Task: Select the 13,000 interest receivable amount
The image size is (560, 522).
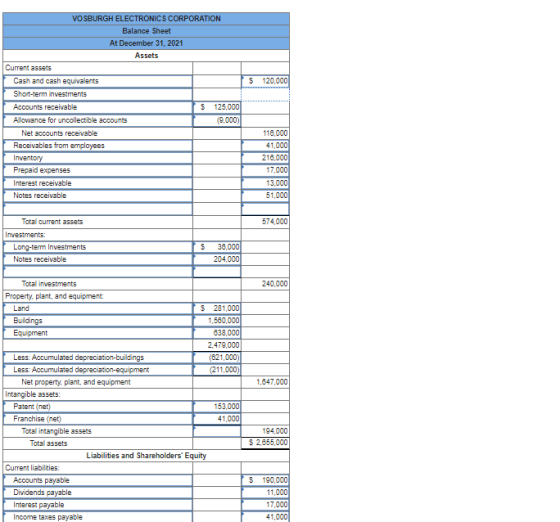Action: point(265,183)
